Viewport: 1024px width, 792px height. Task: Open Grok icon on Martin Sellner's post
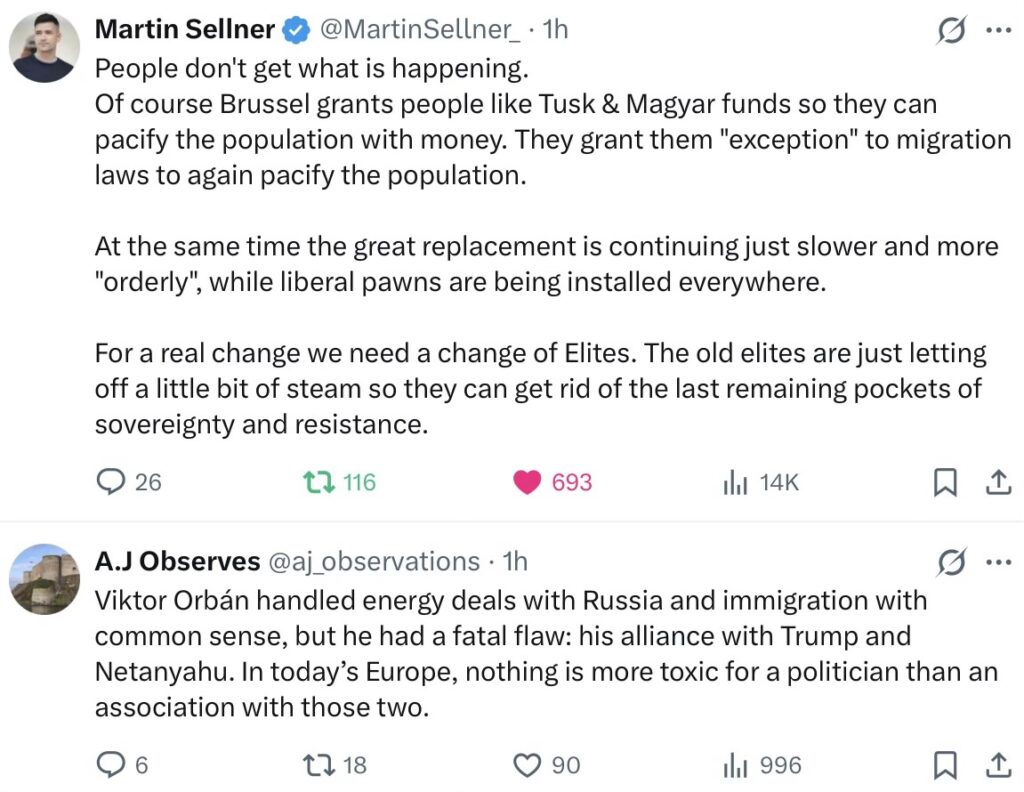click(x=949, y=31)
